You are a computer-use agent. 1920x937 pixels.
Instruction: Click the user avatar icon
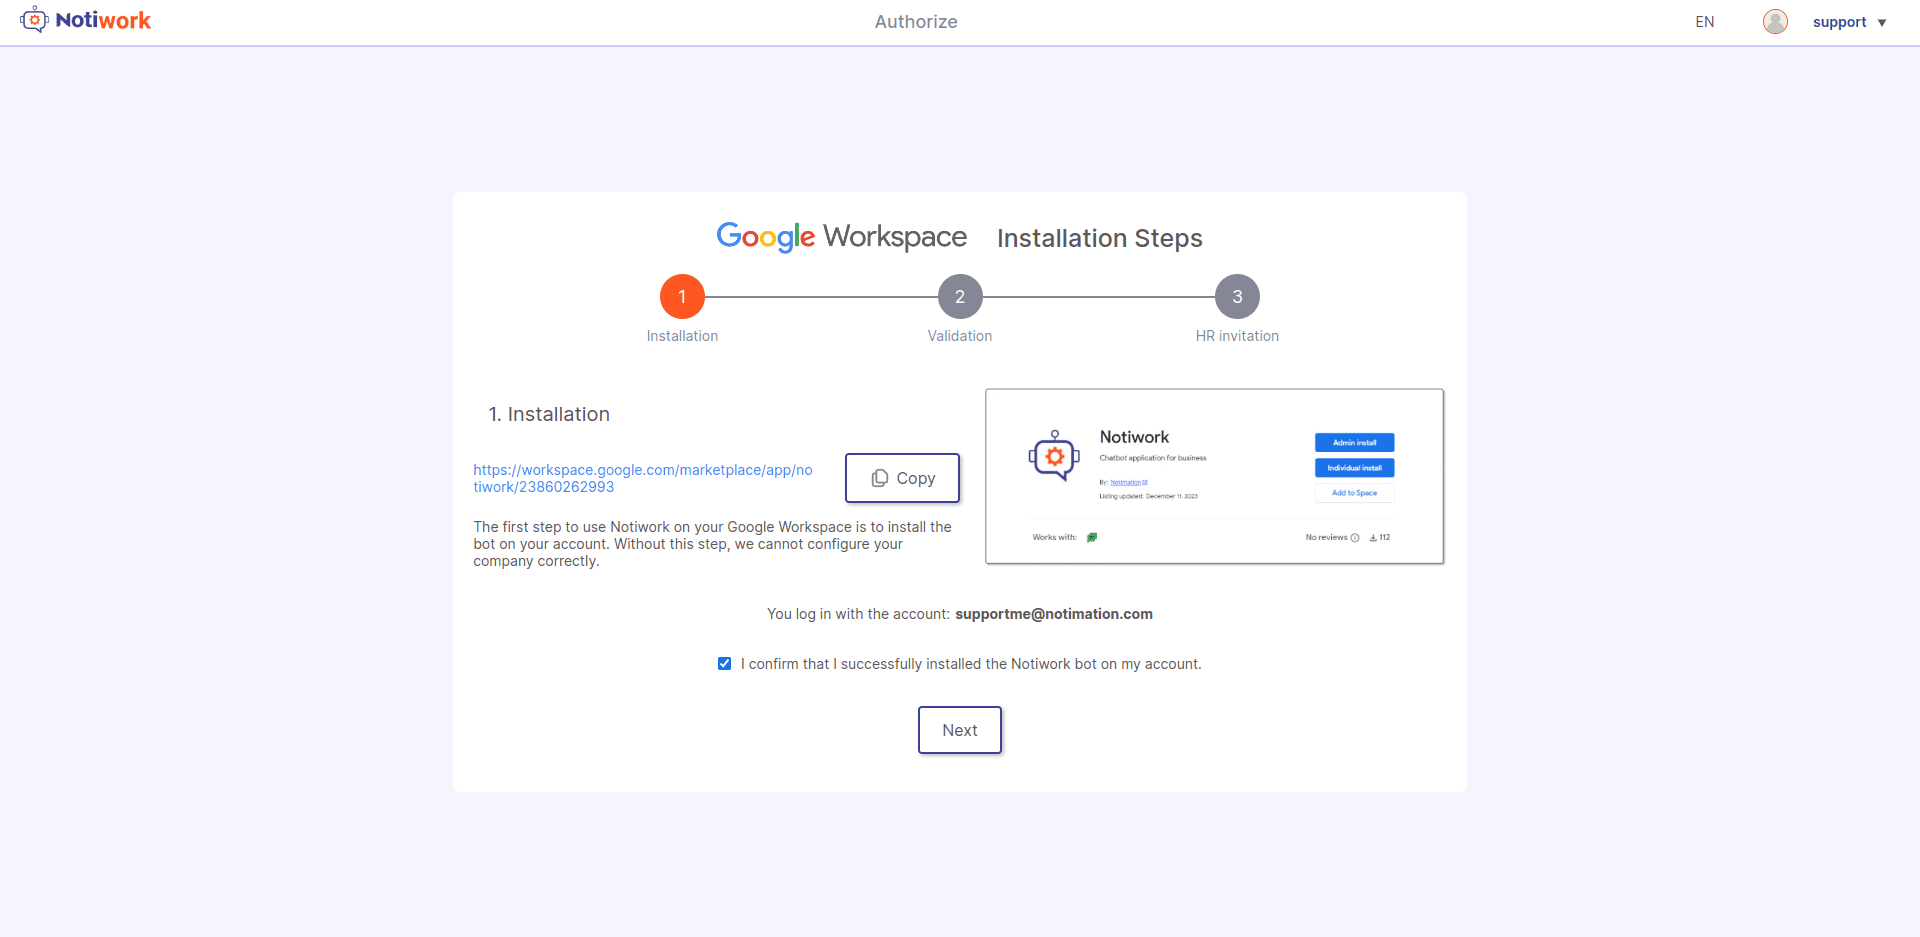[1775, 22]
